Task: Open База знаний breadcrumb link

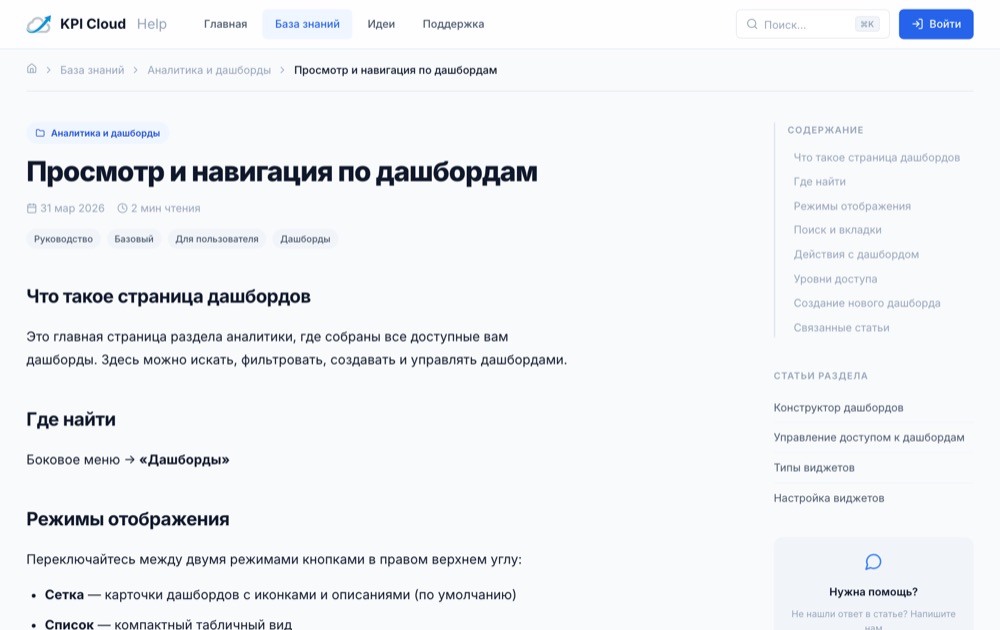Action: point(92,70)
